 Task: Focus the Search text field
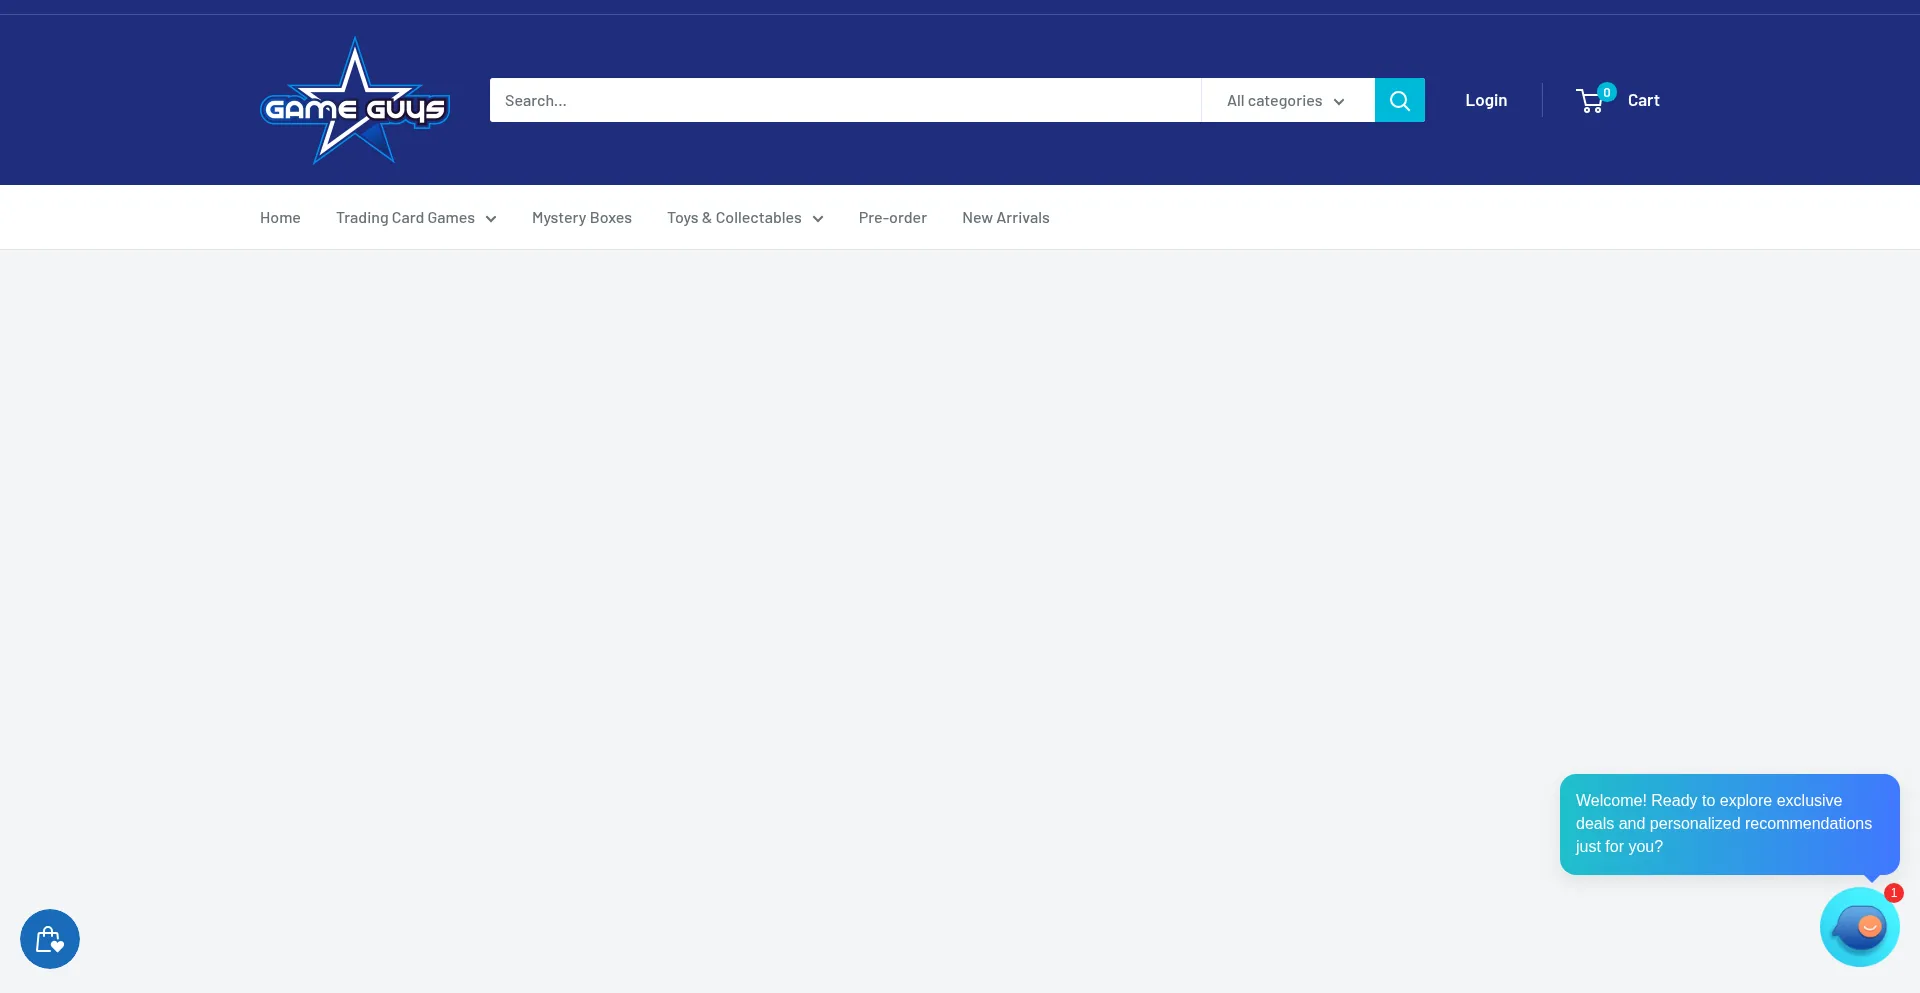[844, 101]
